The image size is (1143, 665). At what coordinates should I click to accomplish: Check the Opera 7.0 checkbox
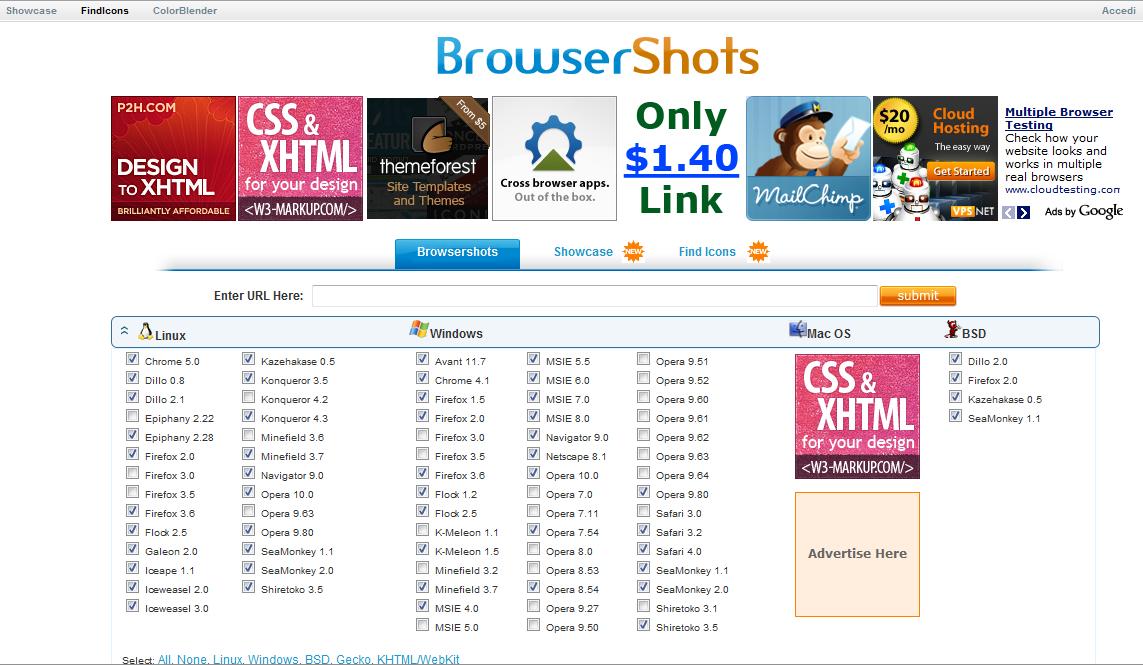534,492
